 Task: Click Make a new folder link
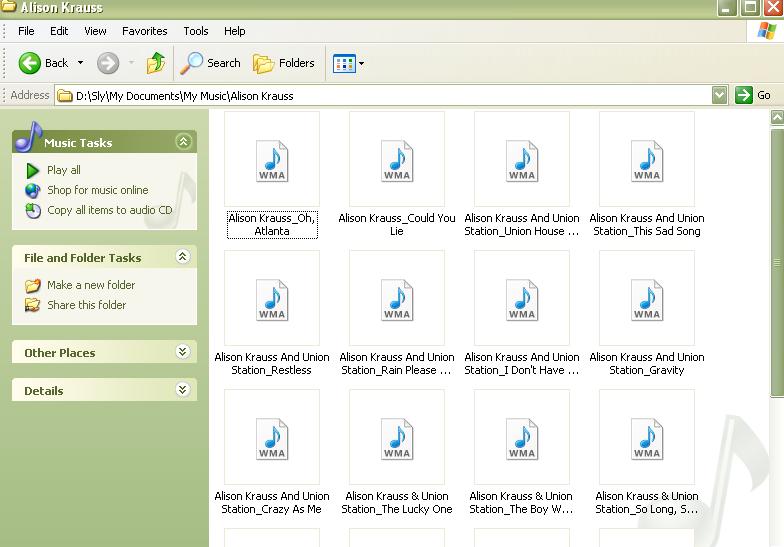pyautogui.click(x=91, y=285)
